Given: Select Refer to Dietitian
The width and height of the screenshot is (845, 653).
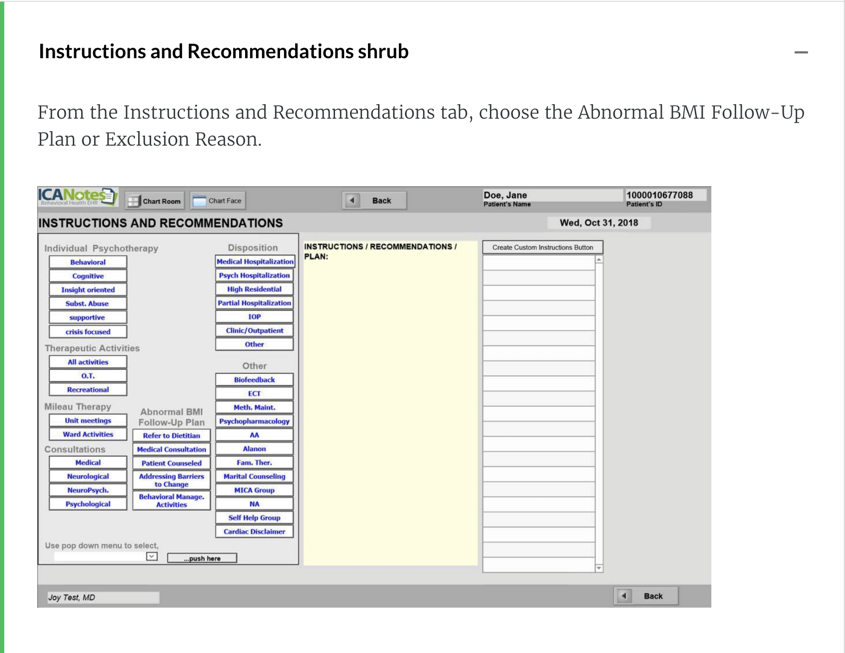Looking at the screenshot, I should pyautogui.click(x=171, y=436).
